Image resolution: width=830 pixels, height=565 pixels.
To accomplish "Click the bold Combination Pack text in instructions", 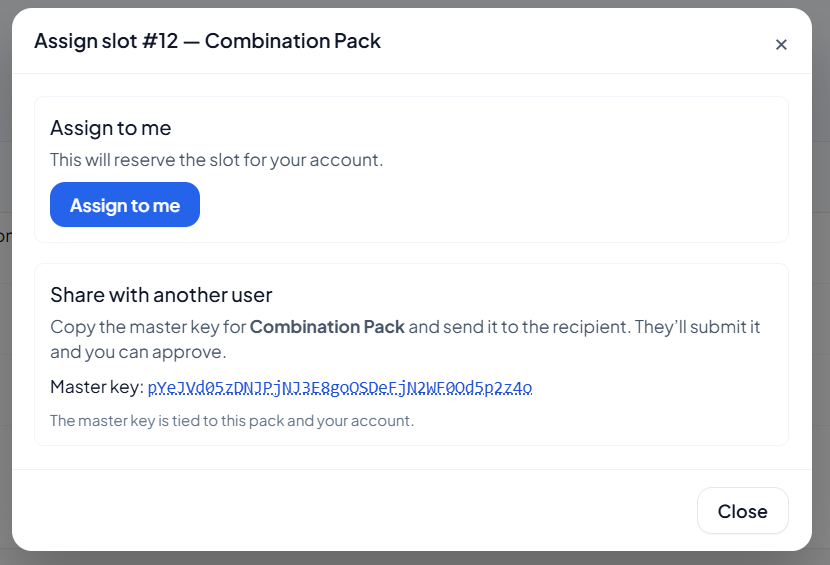I will (327, 327).
